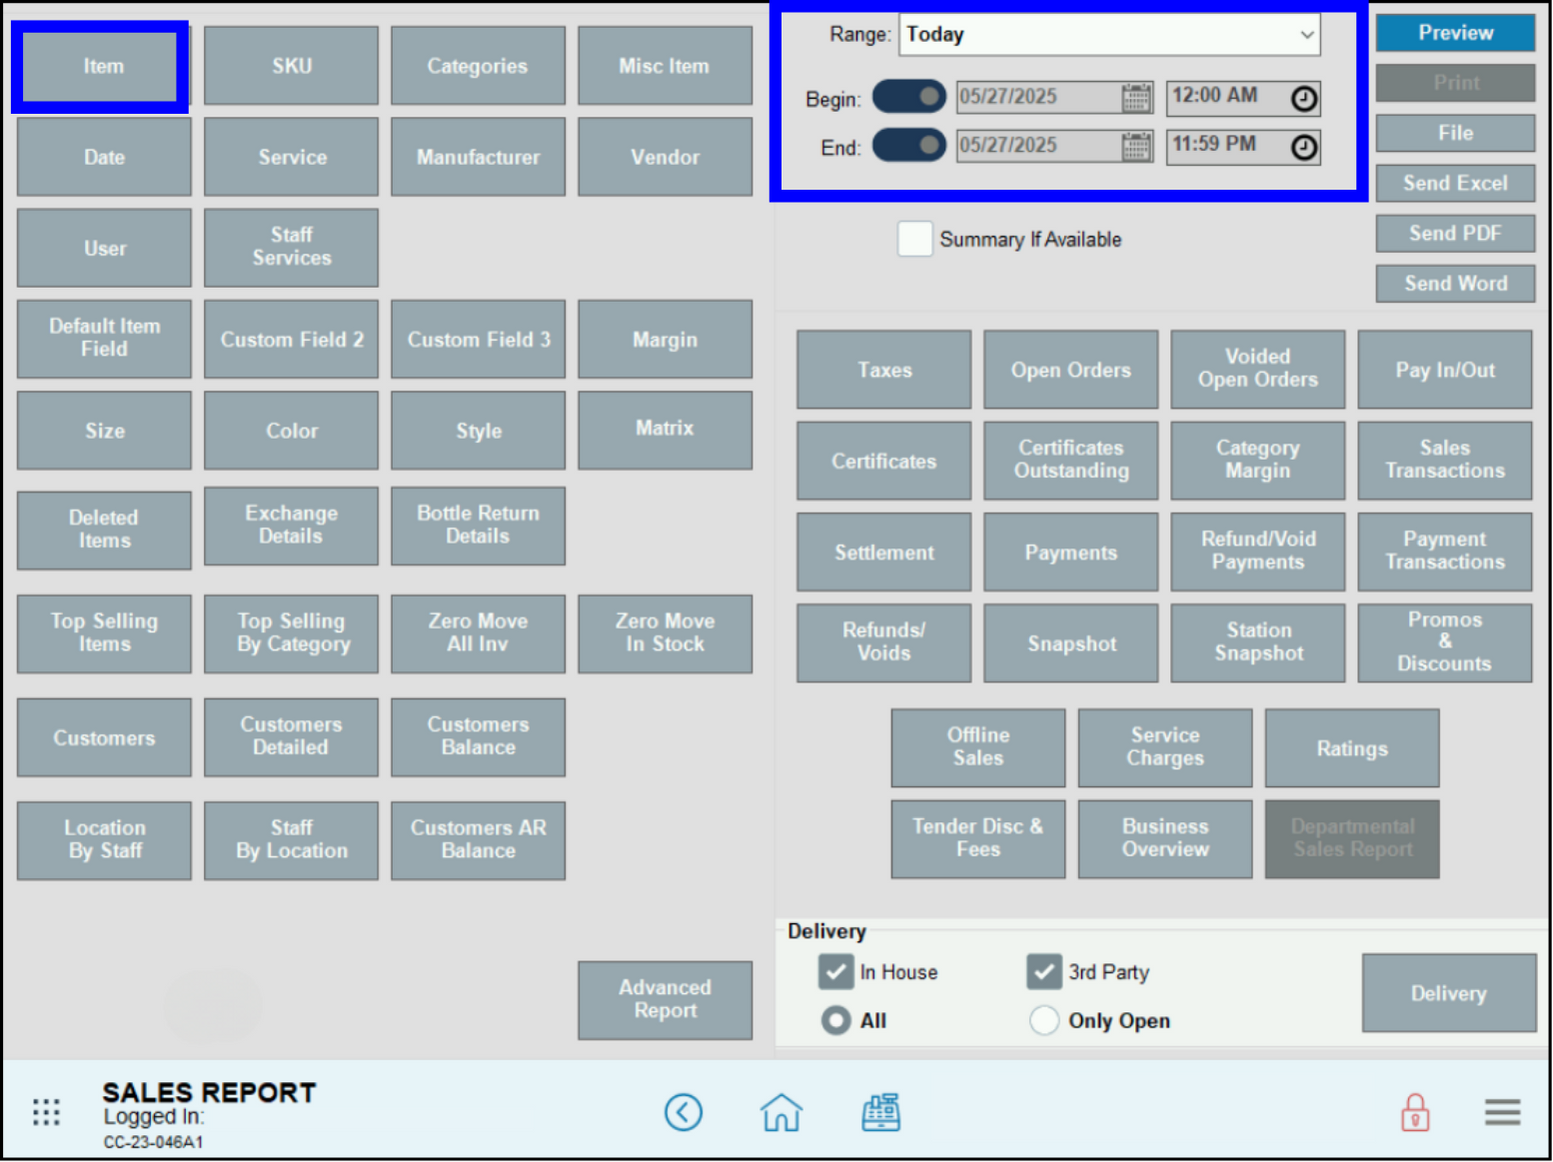The image size is (1553, 1162).
Task: Open Zero Move In Stock report
Action: [665, 634]
